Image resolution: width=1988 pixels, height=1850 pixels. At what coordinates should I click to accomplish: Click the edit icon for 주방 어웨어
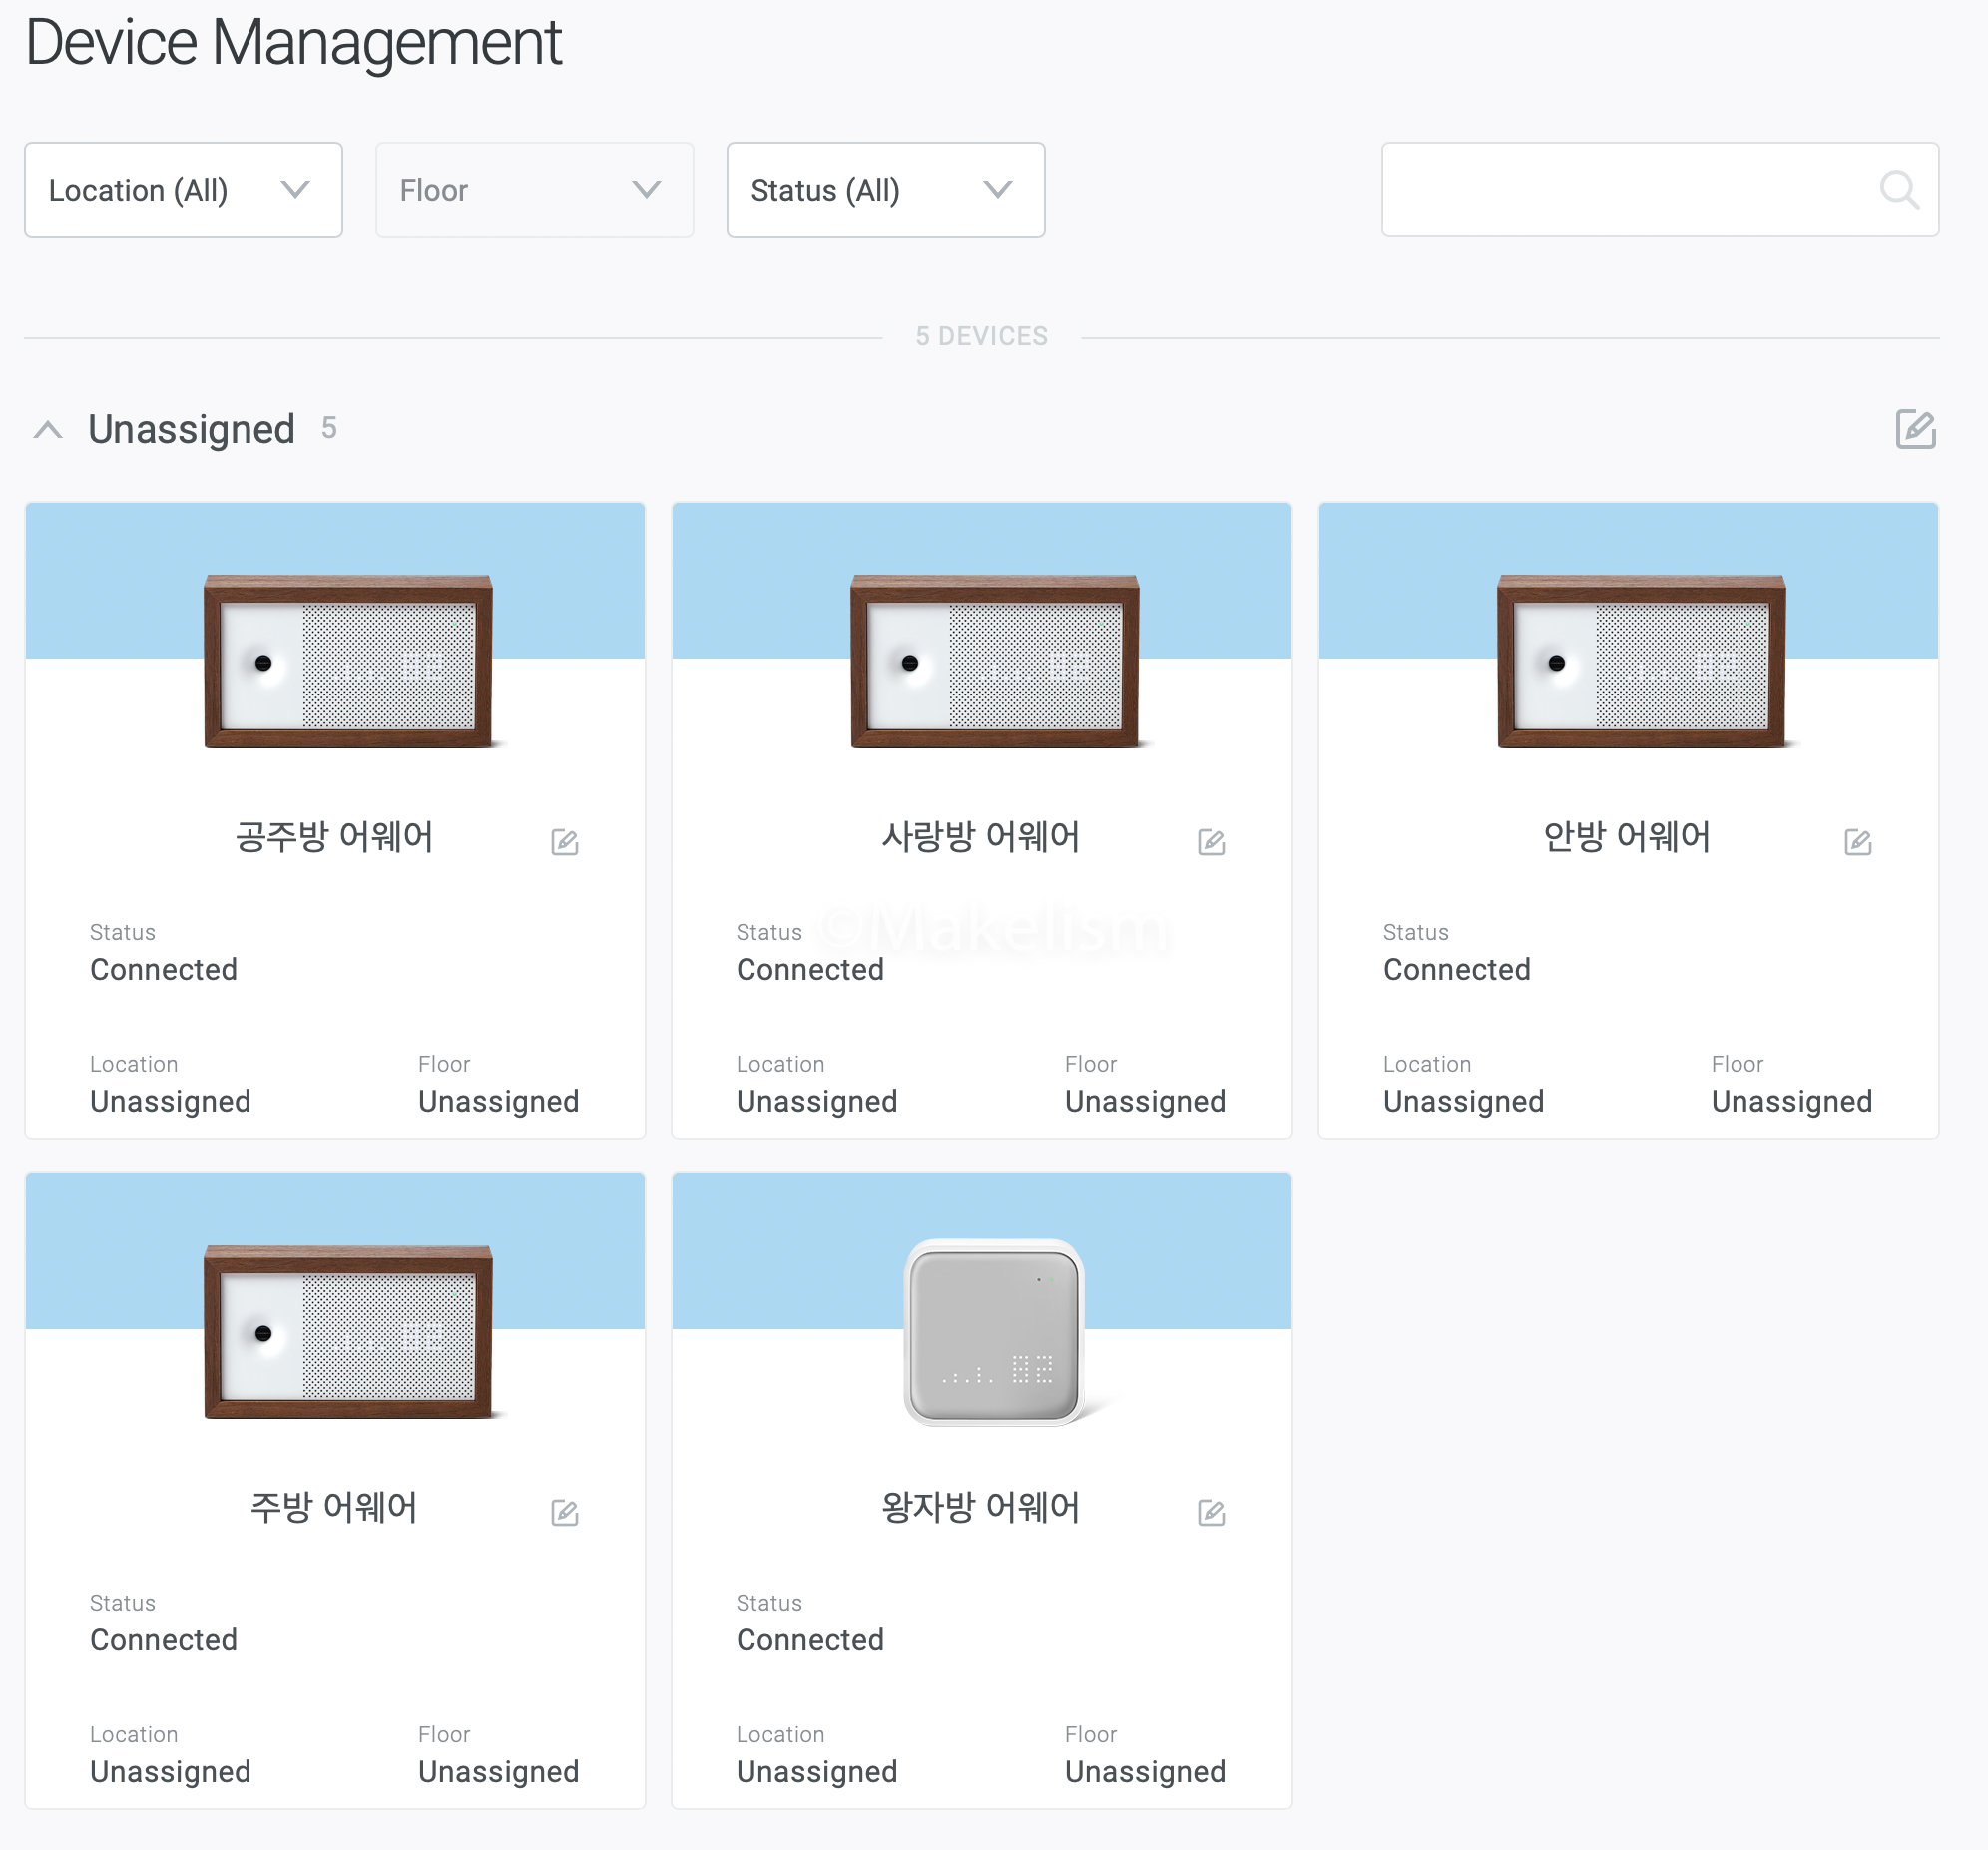click(x=564, y=1512)
